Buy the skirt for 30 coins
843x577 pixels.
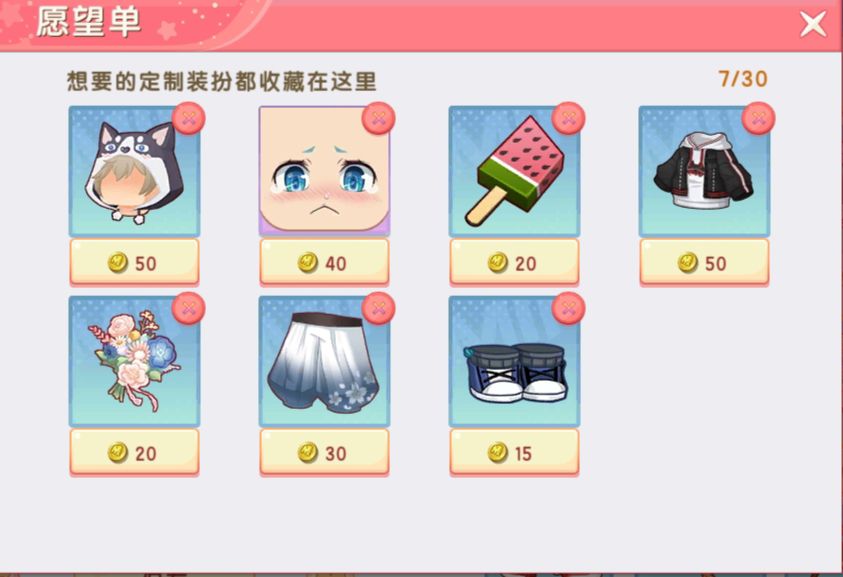point(324,452)
